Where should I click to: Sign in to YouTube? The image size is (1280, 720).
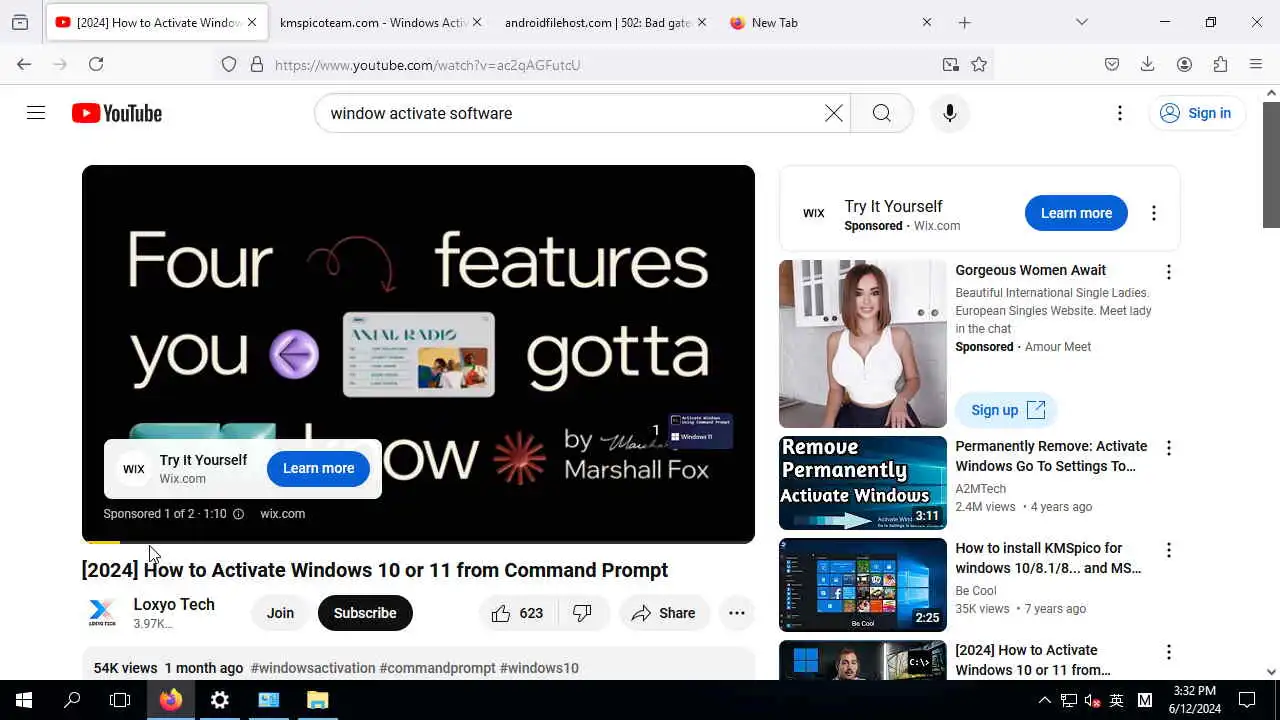(1197, 113)
